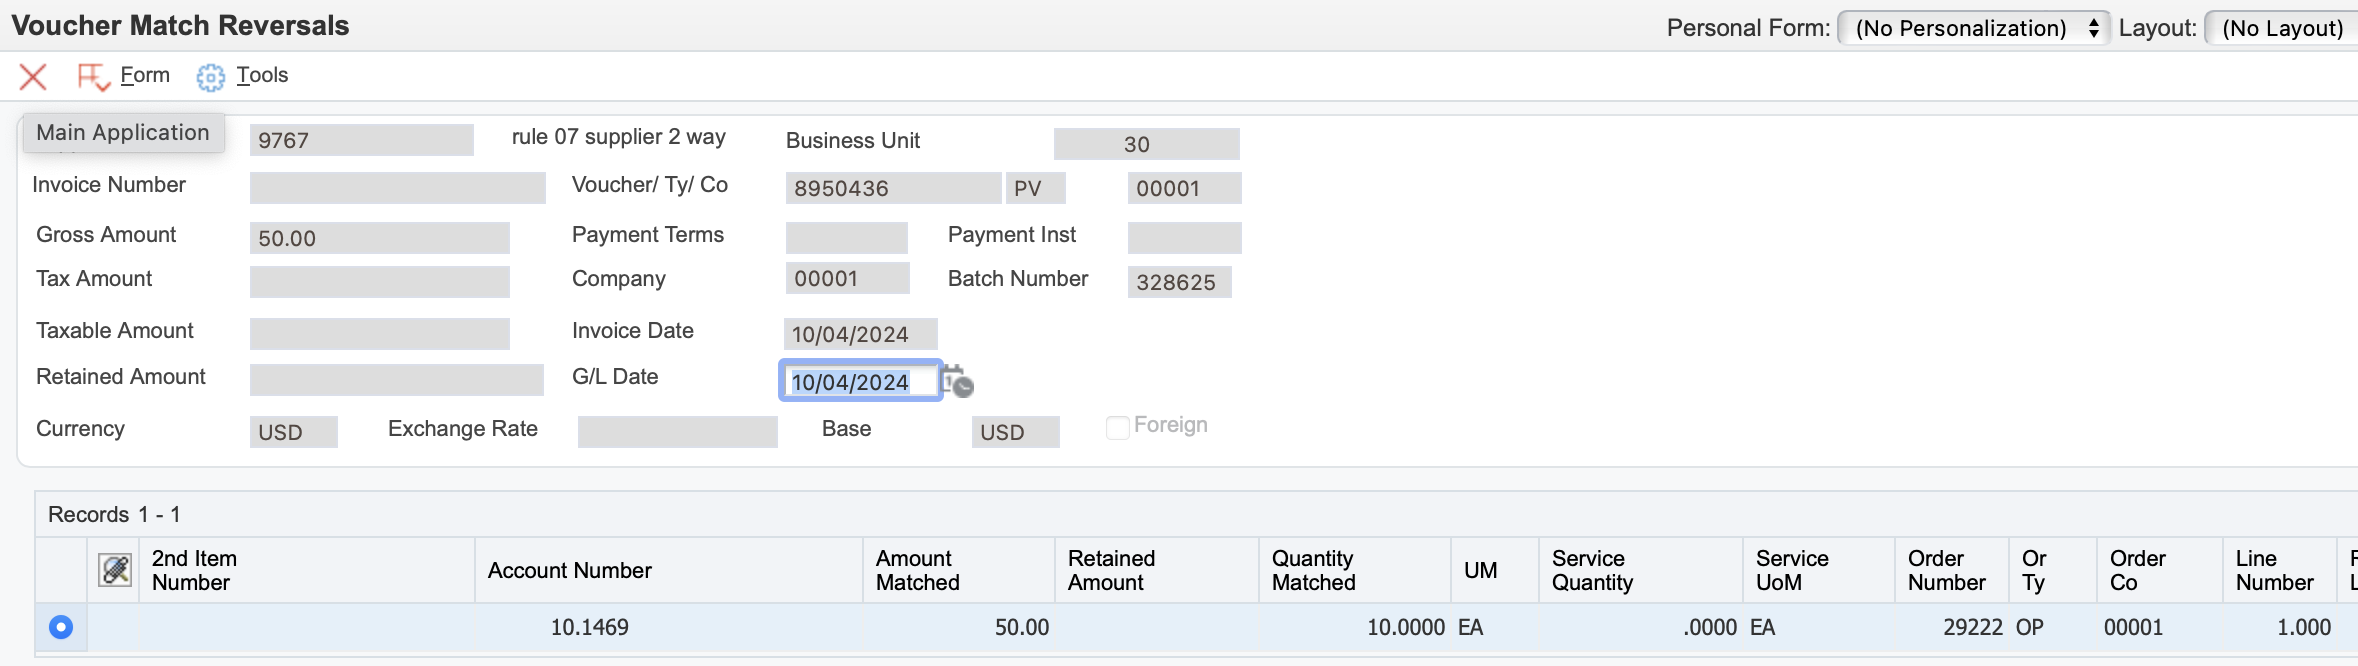Select the radio button for record row

click(61, 627)
